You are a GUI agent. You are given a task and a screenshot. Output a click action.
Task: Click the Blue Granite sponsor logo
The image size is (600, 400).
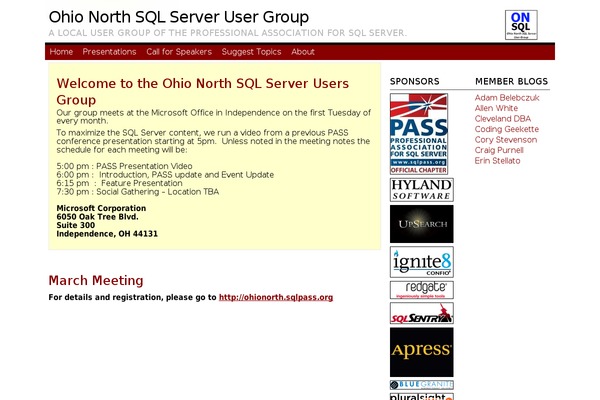click(422, 385)
